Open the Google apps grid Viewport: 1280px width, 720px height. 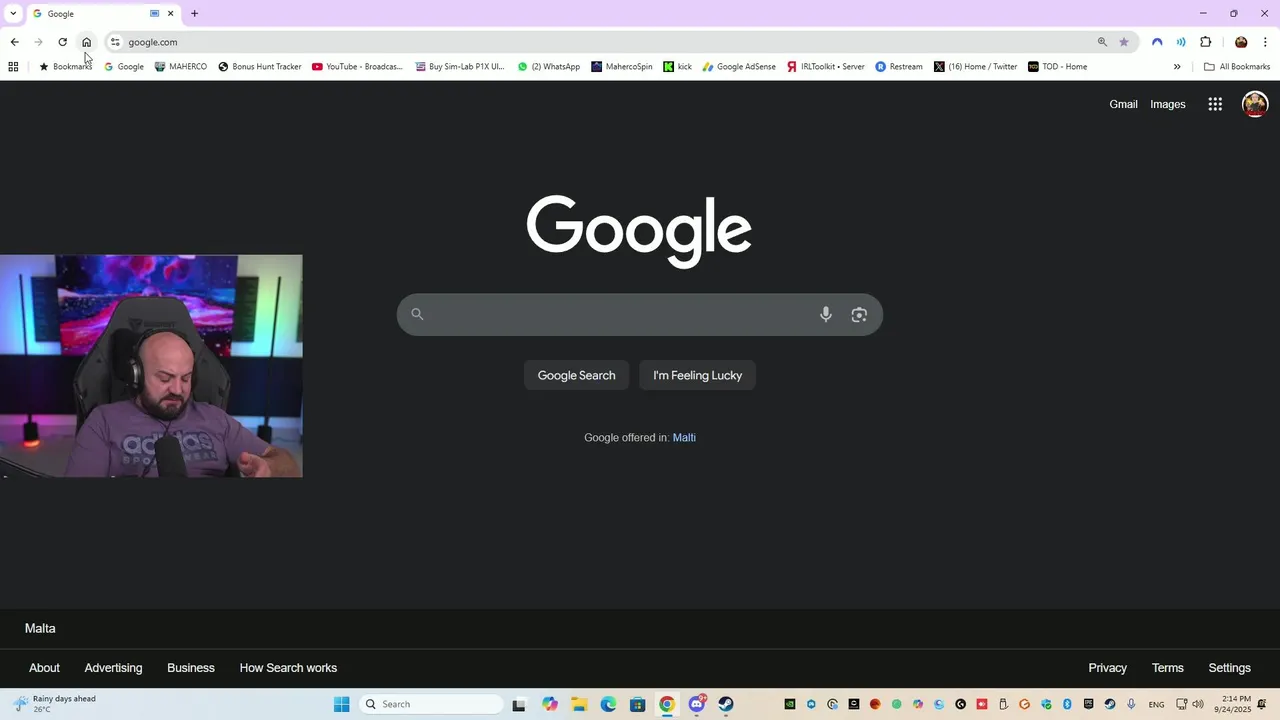coord(1215,104)
